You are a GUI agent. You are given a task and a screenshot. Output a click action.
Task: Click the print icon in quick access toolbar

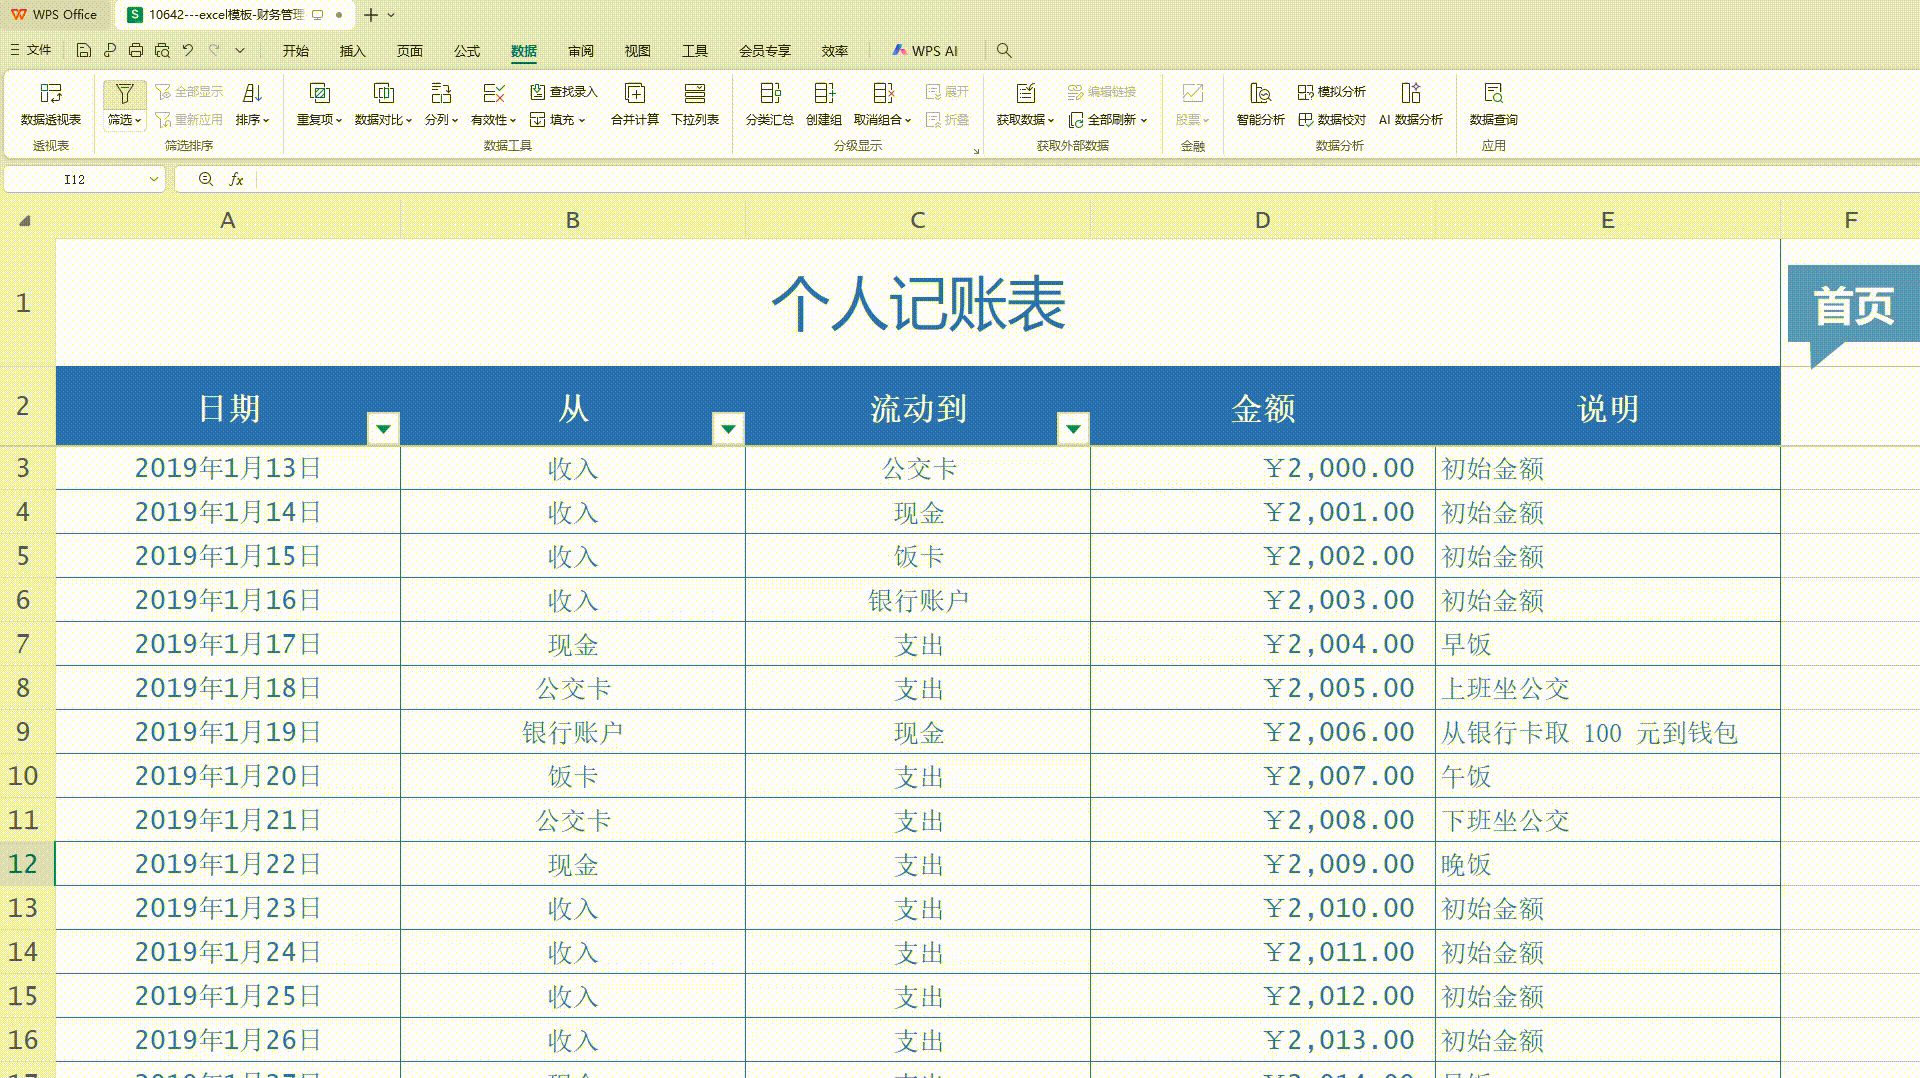136,50
